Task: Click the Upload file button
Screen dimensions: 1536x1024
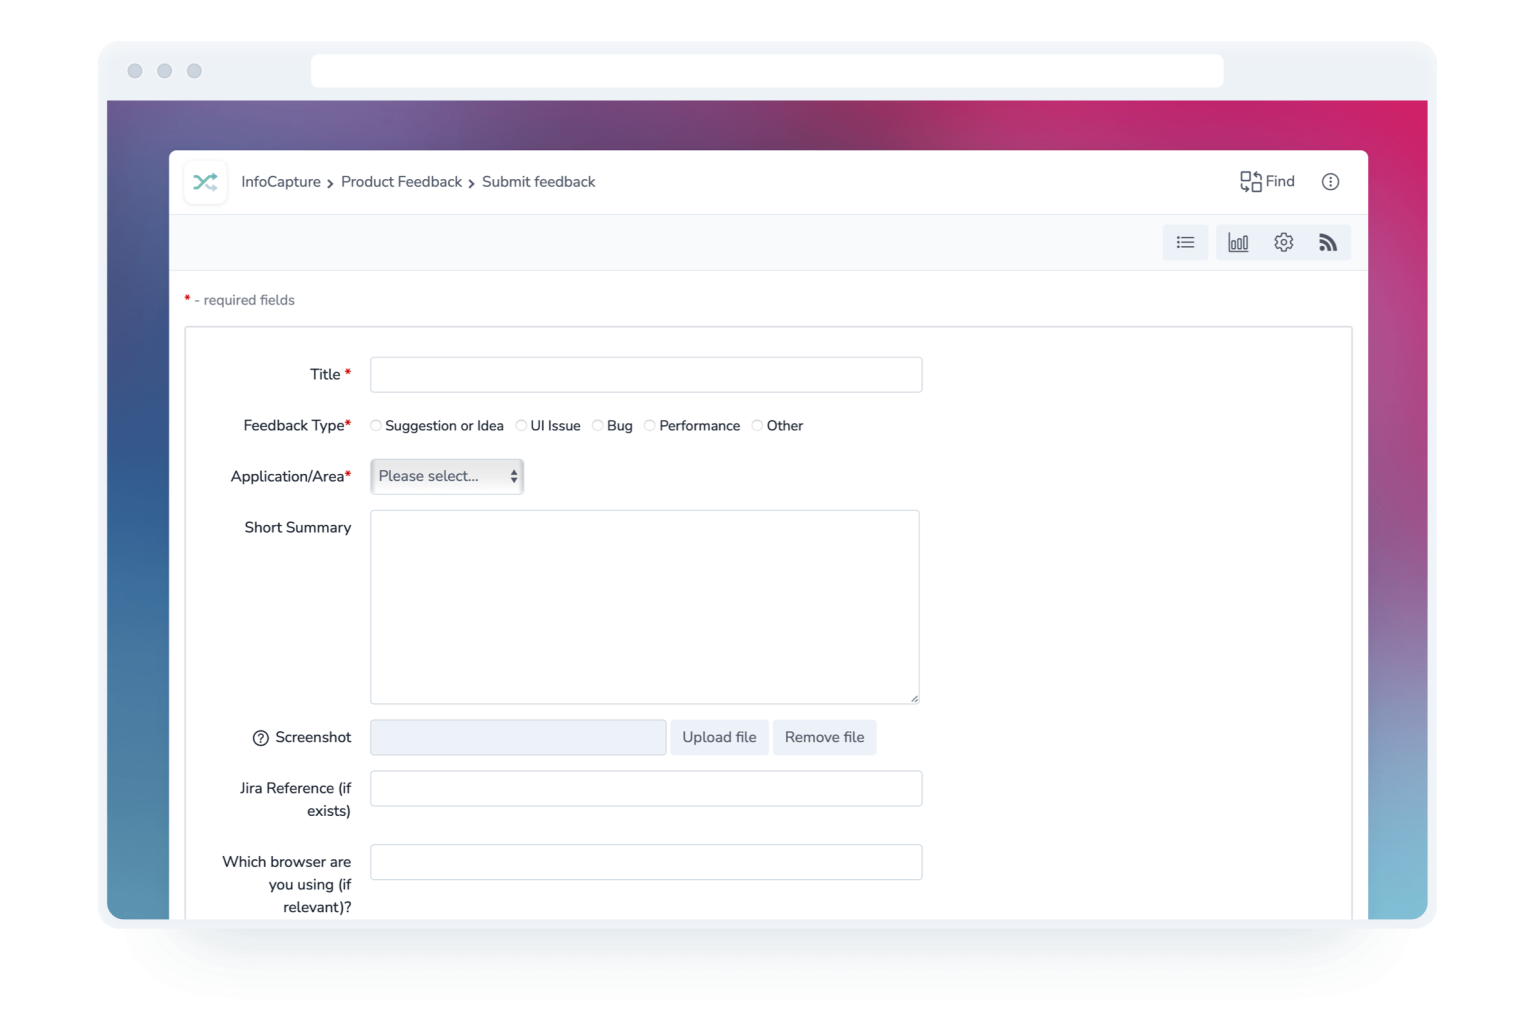Action: [x=719, y=737]
